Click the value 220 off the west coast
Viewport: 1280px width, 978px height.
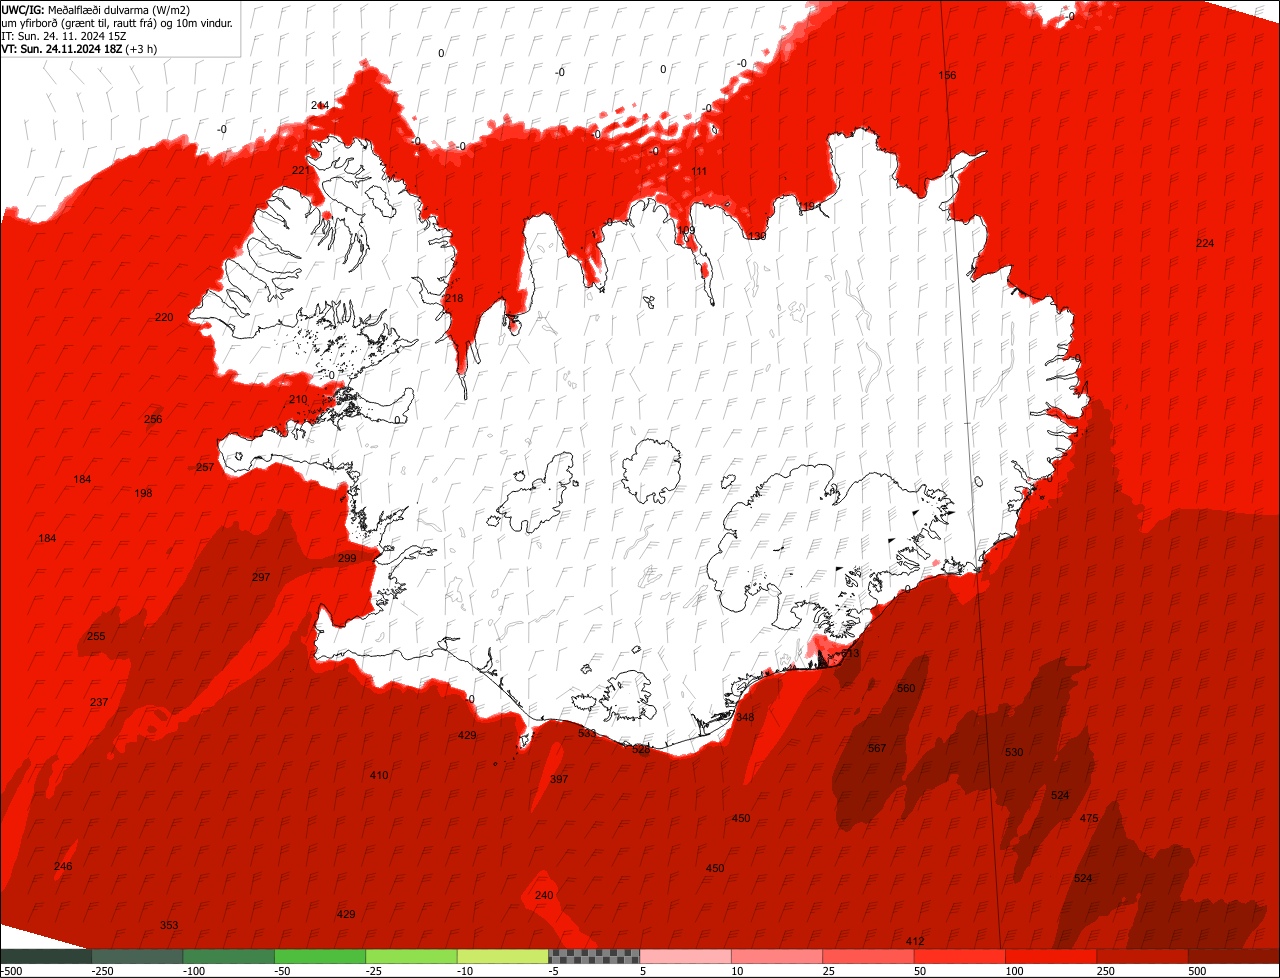(x=164, y=318)
